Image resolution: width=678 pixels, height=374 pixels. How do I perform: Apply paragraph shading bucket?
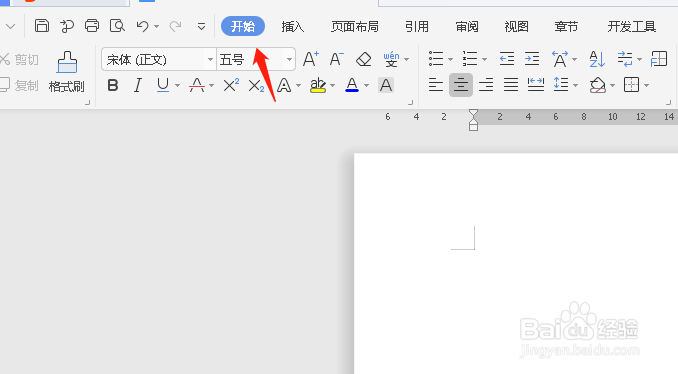[x=598, y=85]
